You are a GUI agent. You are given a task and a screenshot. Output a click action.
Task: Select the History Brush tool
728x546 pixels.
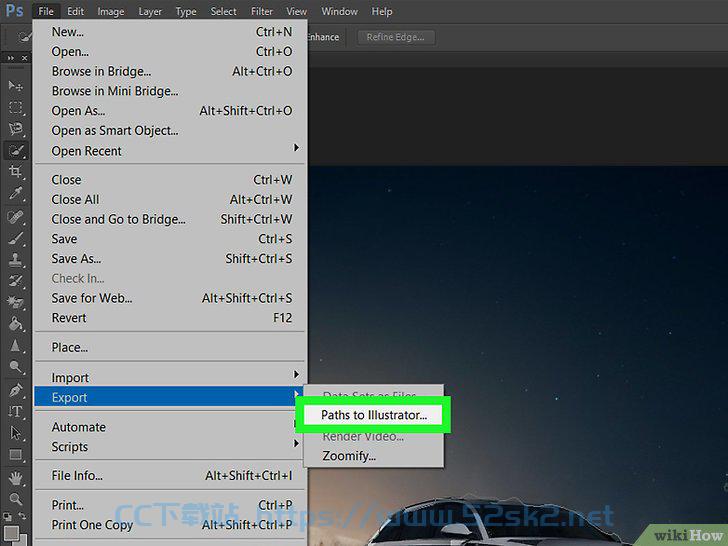pos(15,281)
